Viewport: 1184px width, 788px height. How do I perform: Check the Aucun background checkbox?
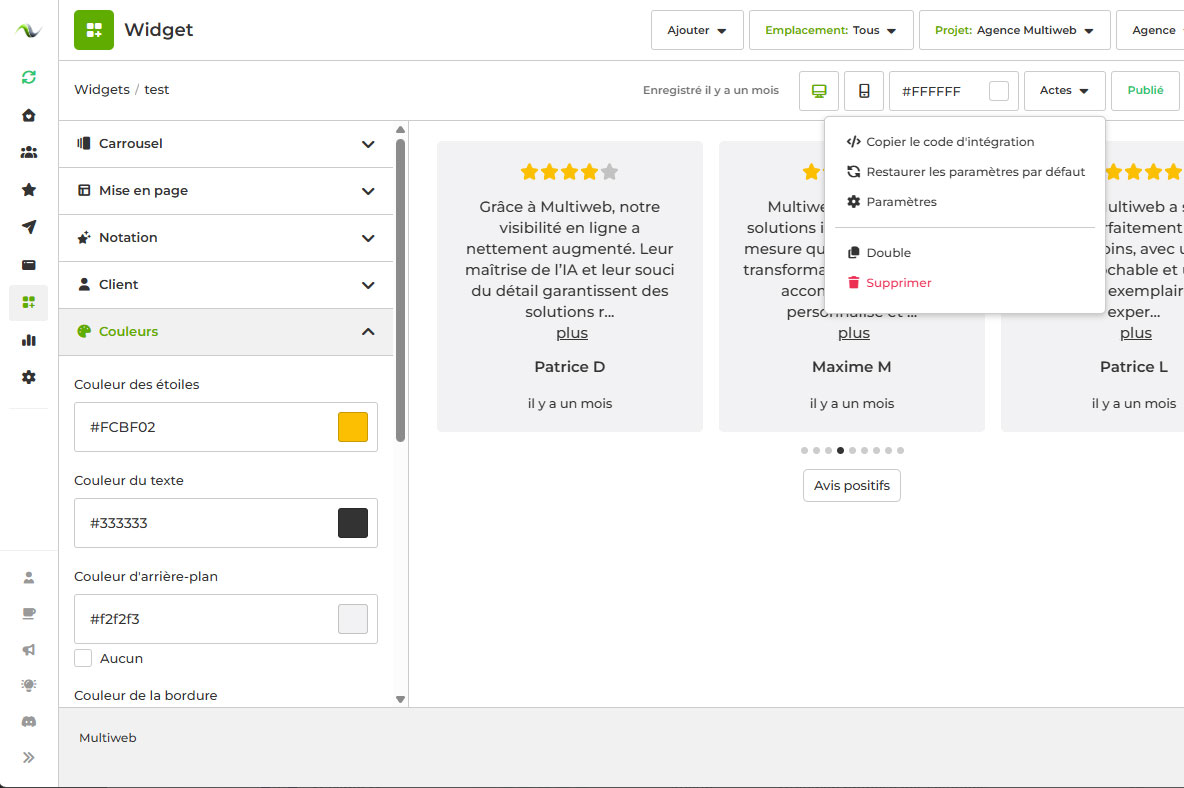84,658
